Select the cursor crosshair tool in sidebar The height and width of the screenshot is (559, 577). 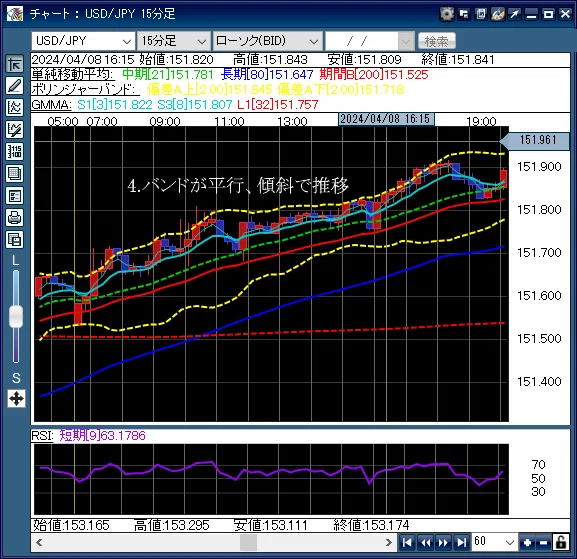click(x=15, y=64)
